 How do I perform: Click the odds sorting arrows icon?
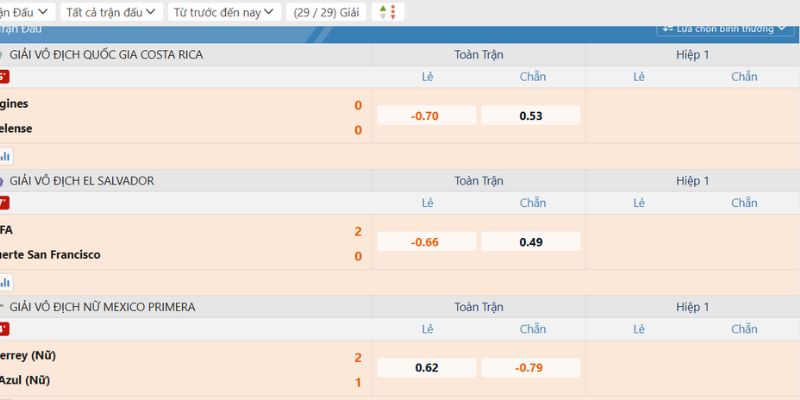click(x=387, y=12)
